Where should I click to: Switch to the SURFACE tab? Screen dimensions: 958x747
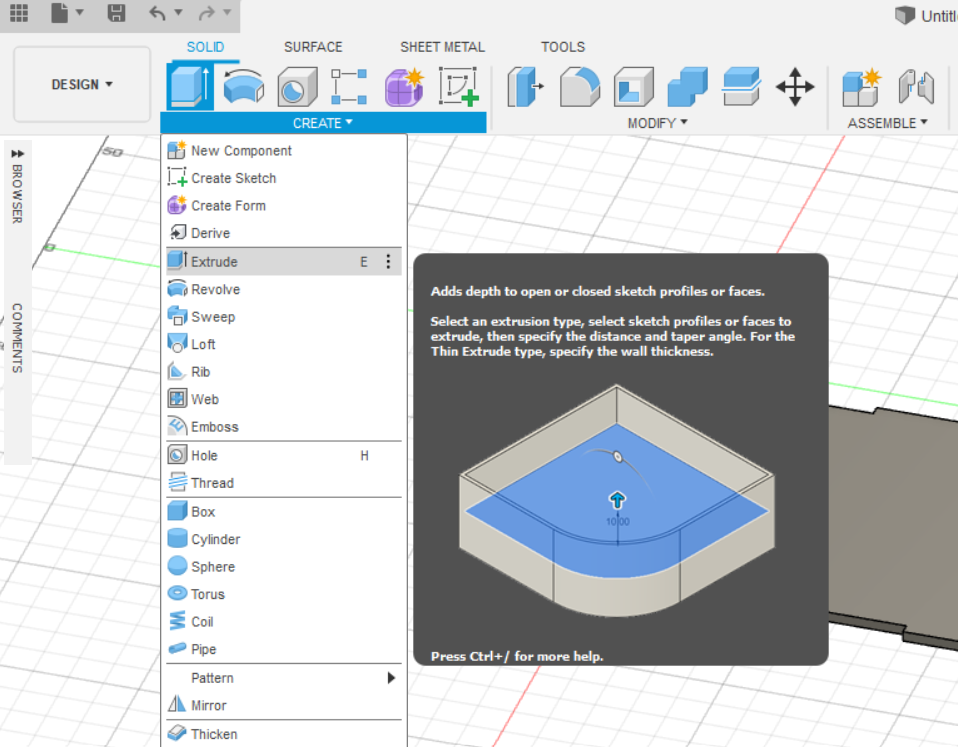(313, 47)
